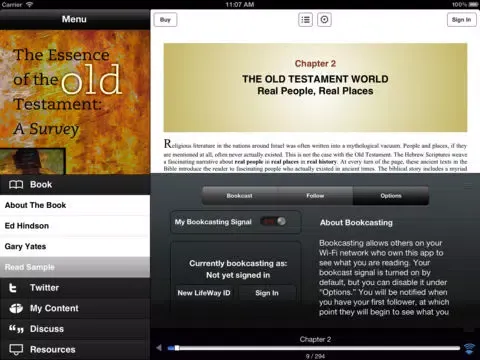Screen dimensions: 480x360
Task: Switch to the Options tab
Action: [391, 196]
